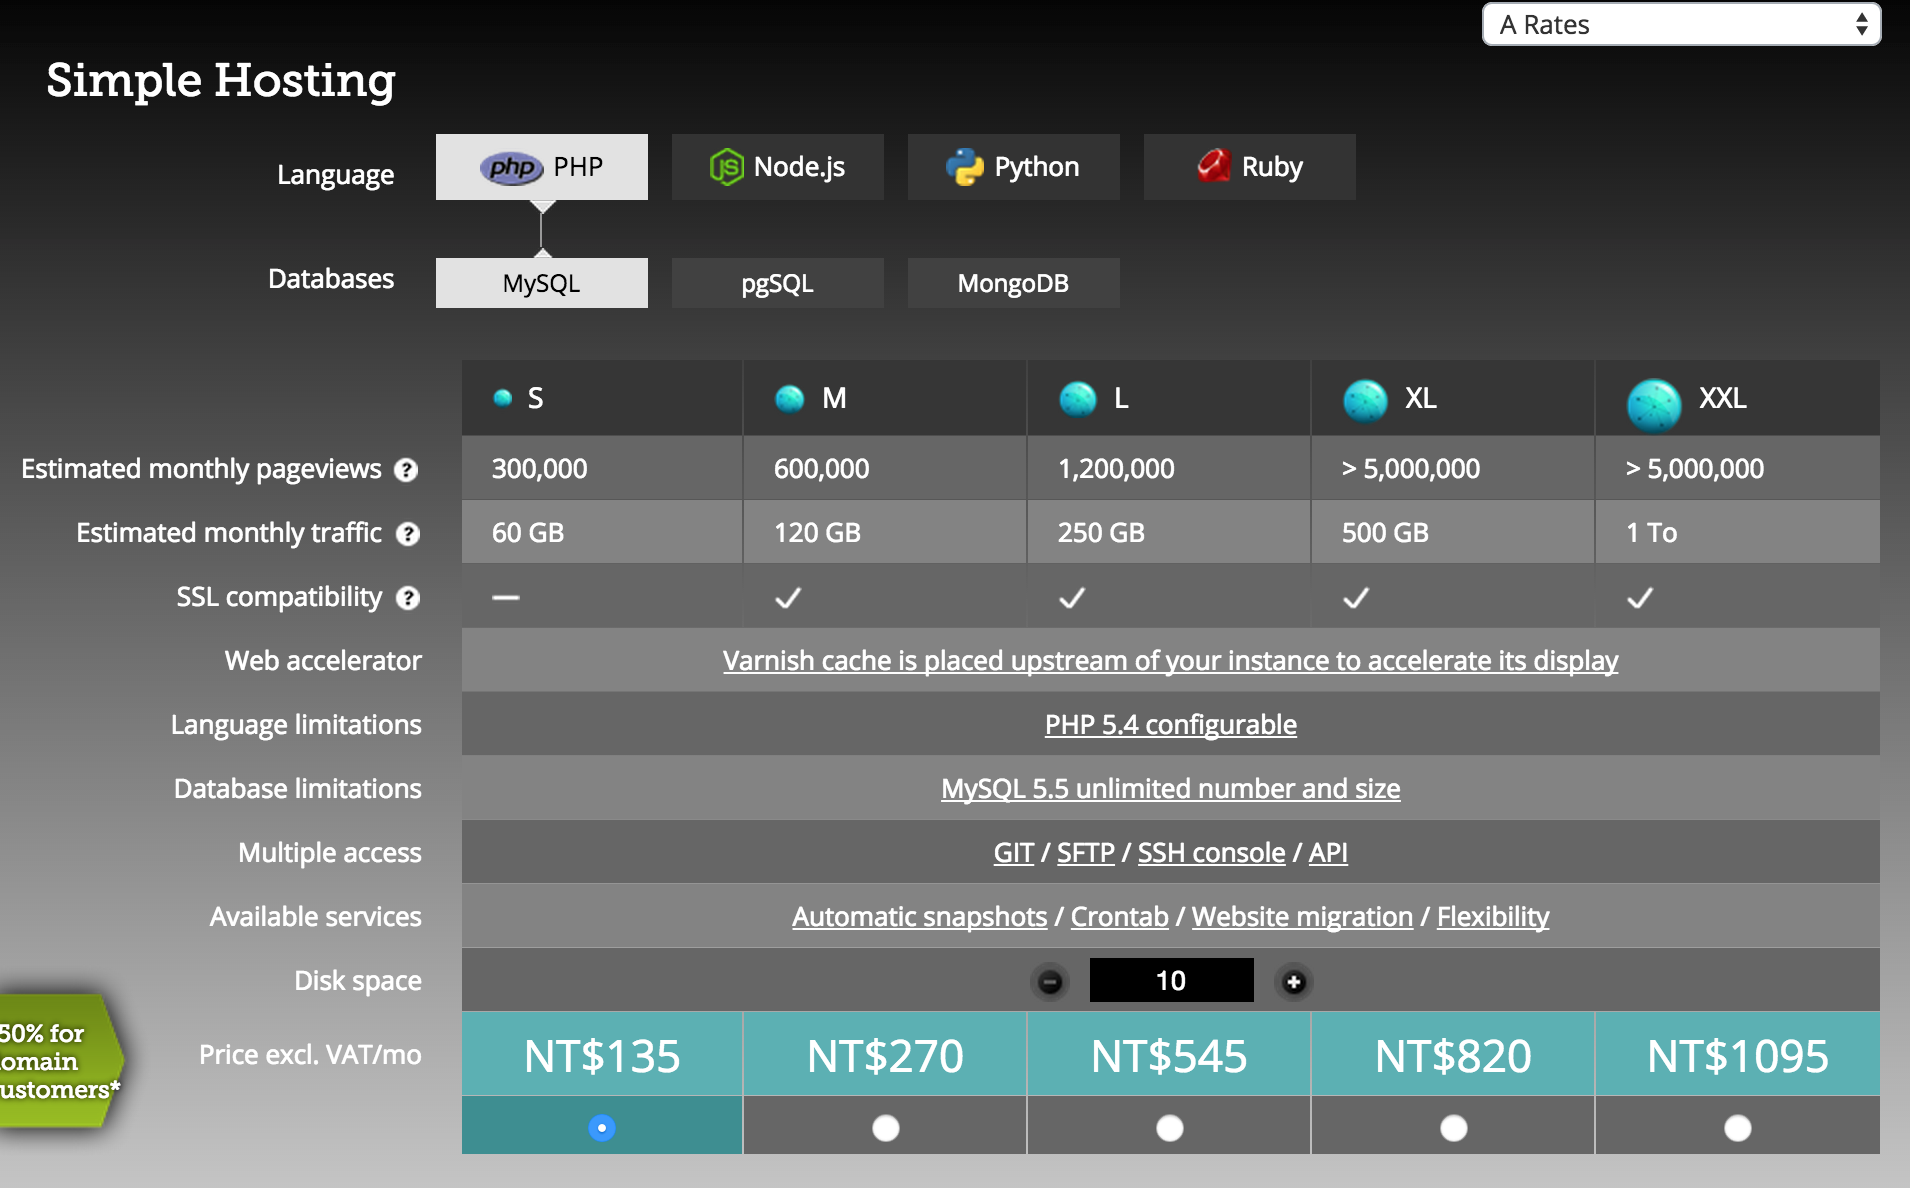Viewport: 1910px width, 1188px height.
Task: Click the PHP logo icon
Action: tap(511, 167)
